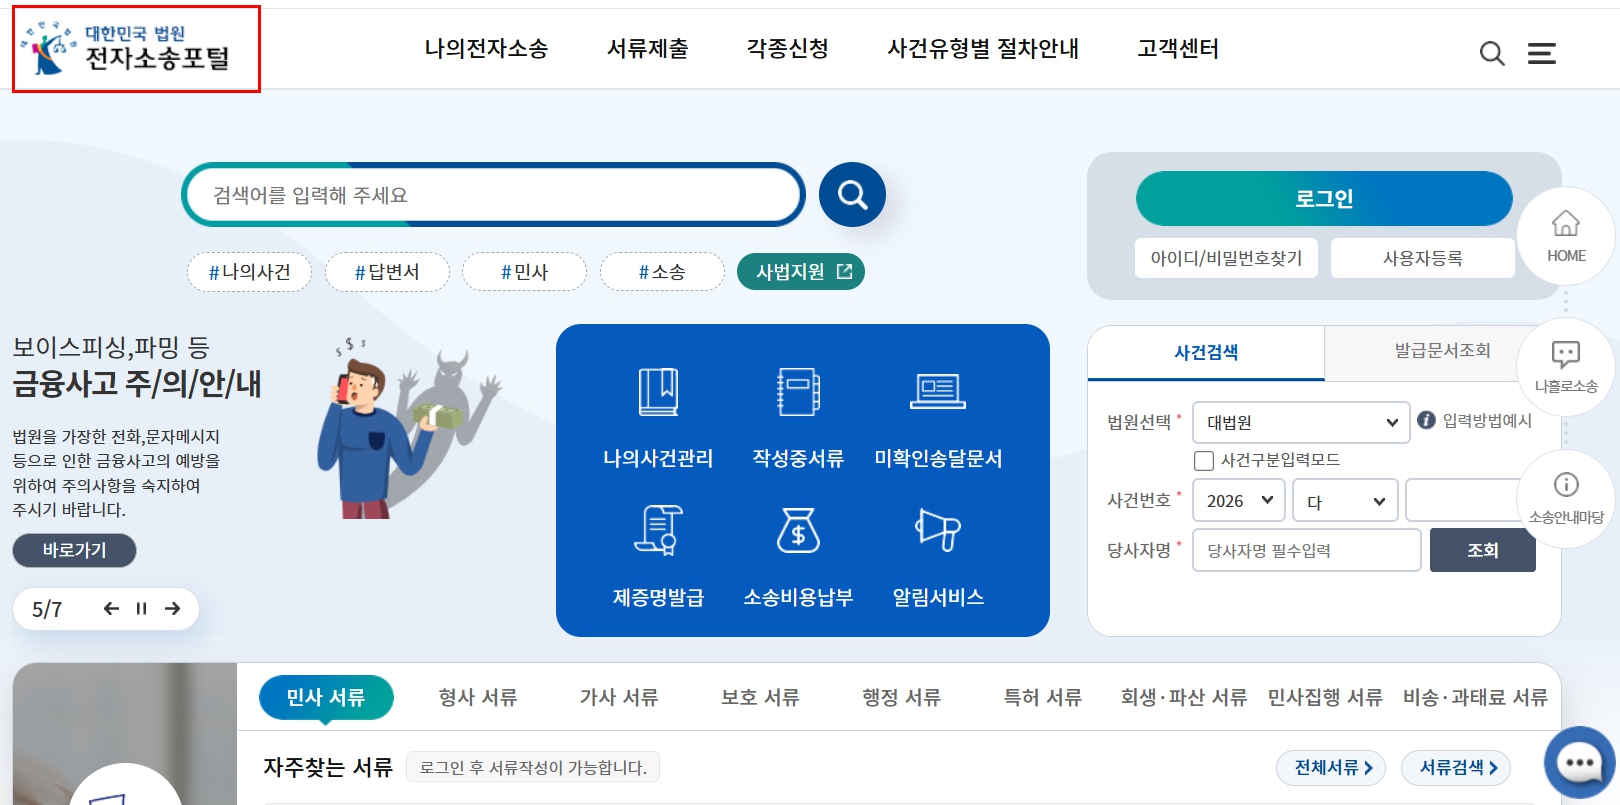Select the 보호 서류 tab
The height and width of the screenshot is (805, 1620).
(x=760, y=697)
